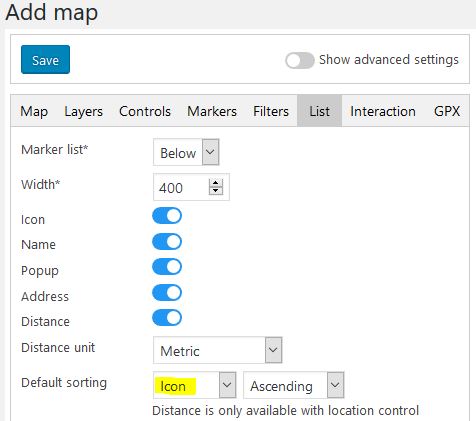Disable the Distance toggle
The width and height of the screenshot is (476, 421).
point(167,318)
